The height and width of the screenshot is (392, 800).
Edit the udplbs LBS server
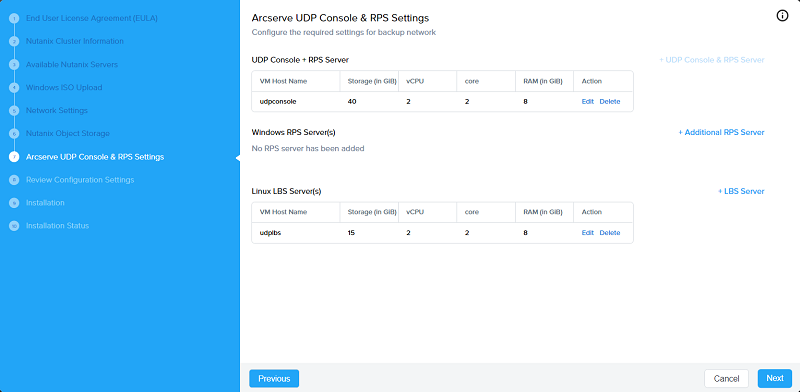588,233
